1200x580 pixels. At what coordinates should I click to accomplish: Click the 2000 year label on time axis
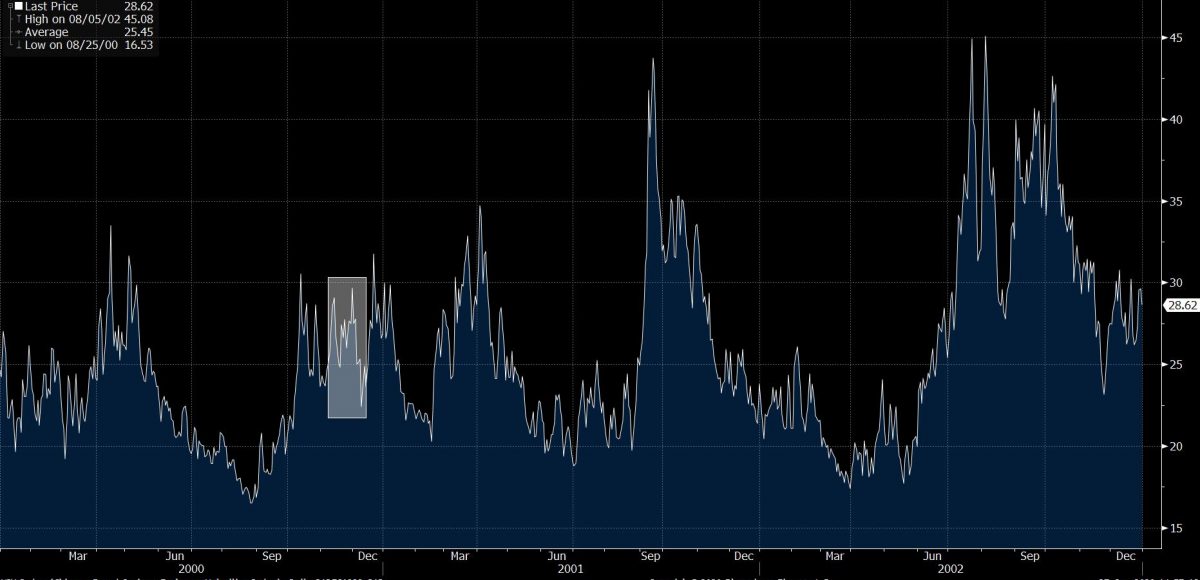click(190, 568)
